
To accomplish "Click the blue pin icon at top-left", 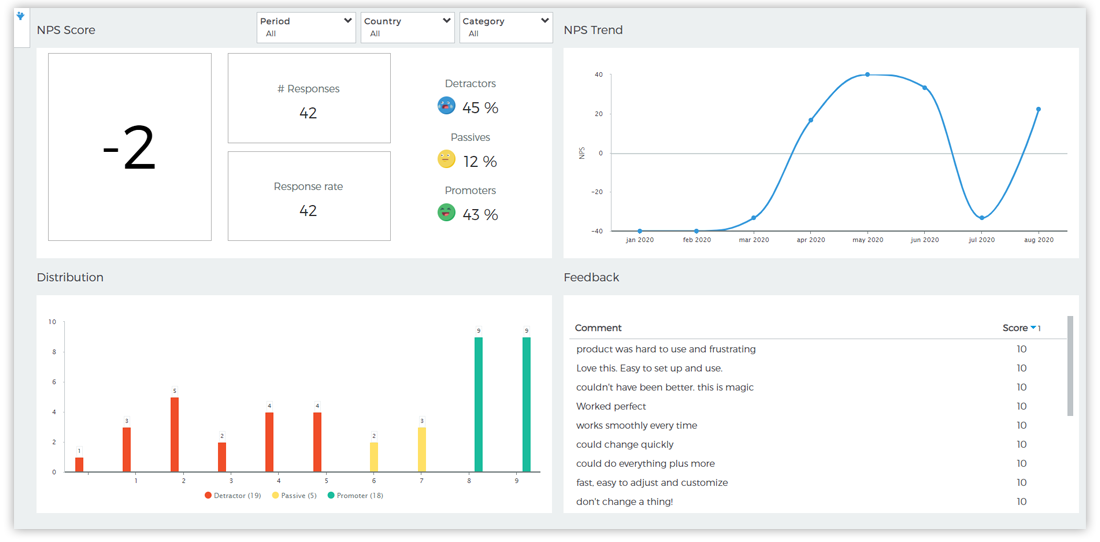I will point(20,16).
